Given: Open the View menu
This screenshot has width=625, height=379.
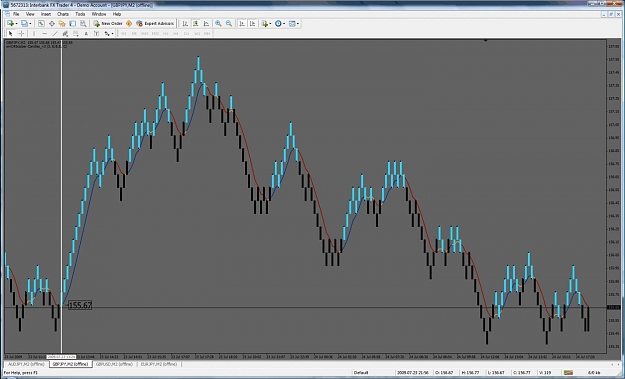Looking at the screenshot, I should coord(30,14).
